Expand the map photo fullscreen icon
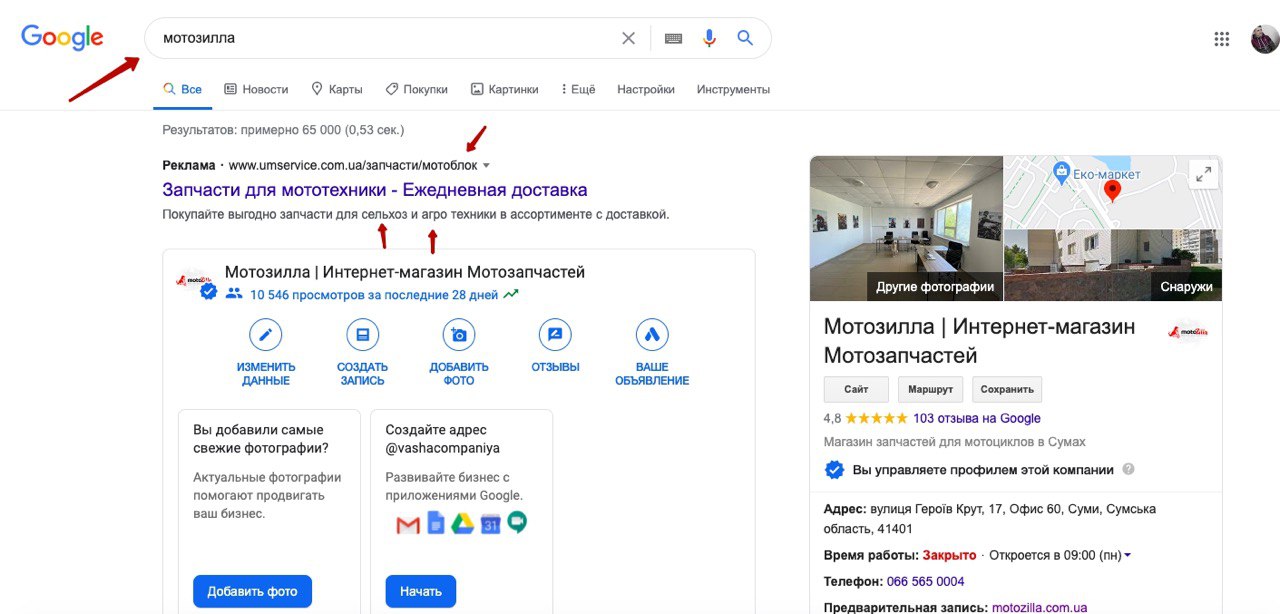This screenshot has height=614, width=1280. [1201, 174]
